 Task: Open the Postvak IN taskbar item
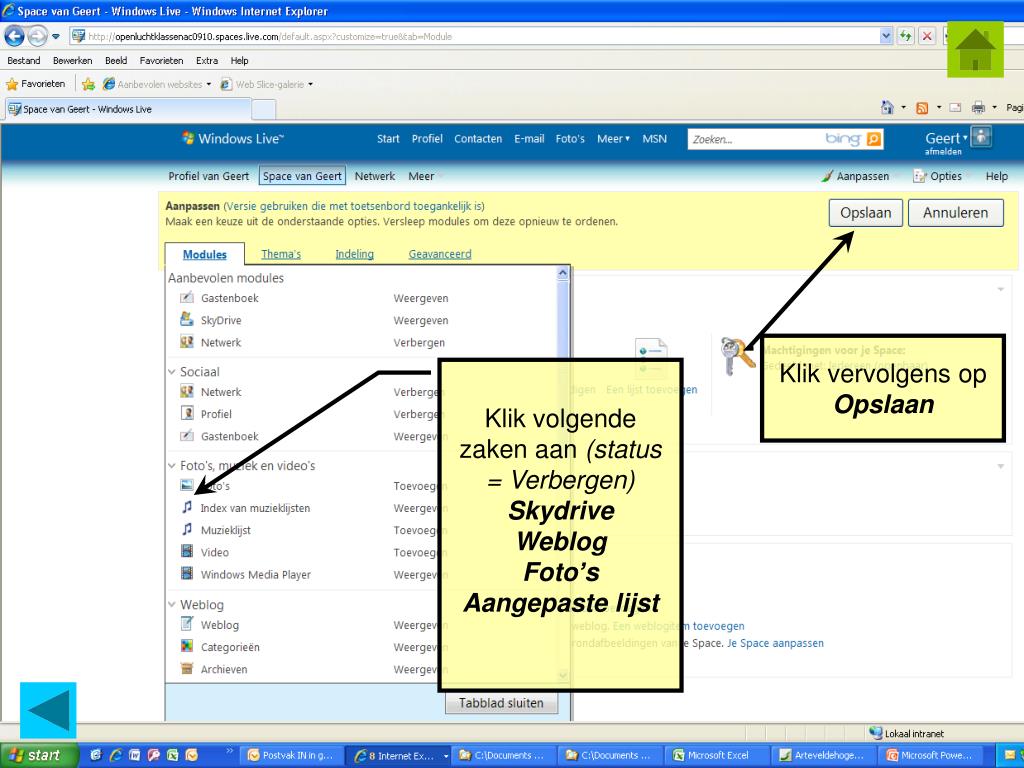click(292, 755)
